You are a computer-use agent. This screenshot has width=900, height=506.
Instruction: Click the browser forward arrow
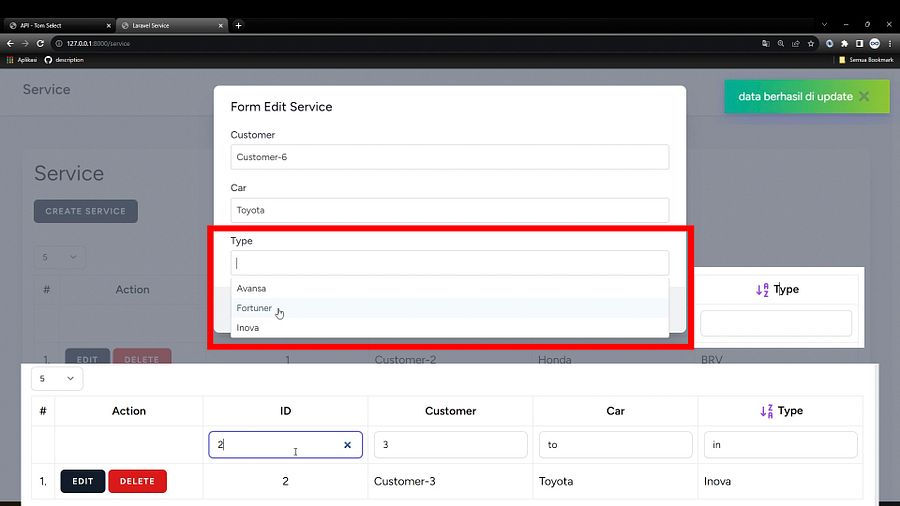coord(25,44)
